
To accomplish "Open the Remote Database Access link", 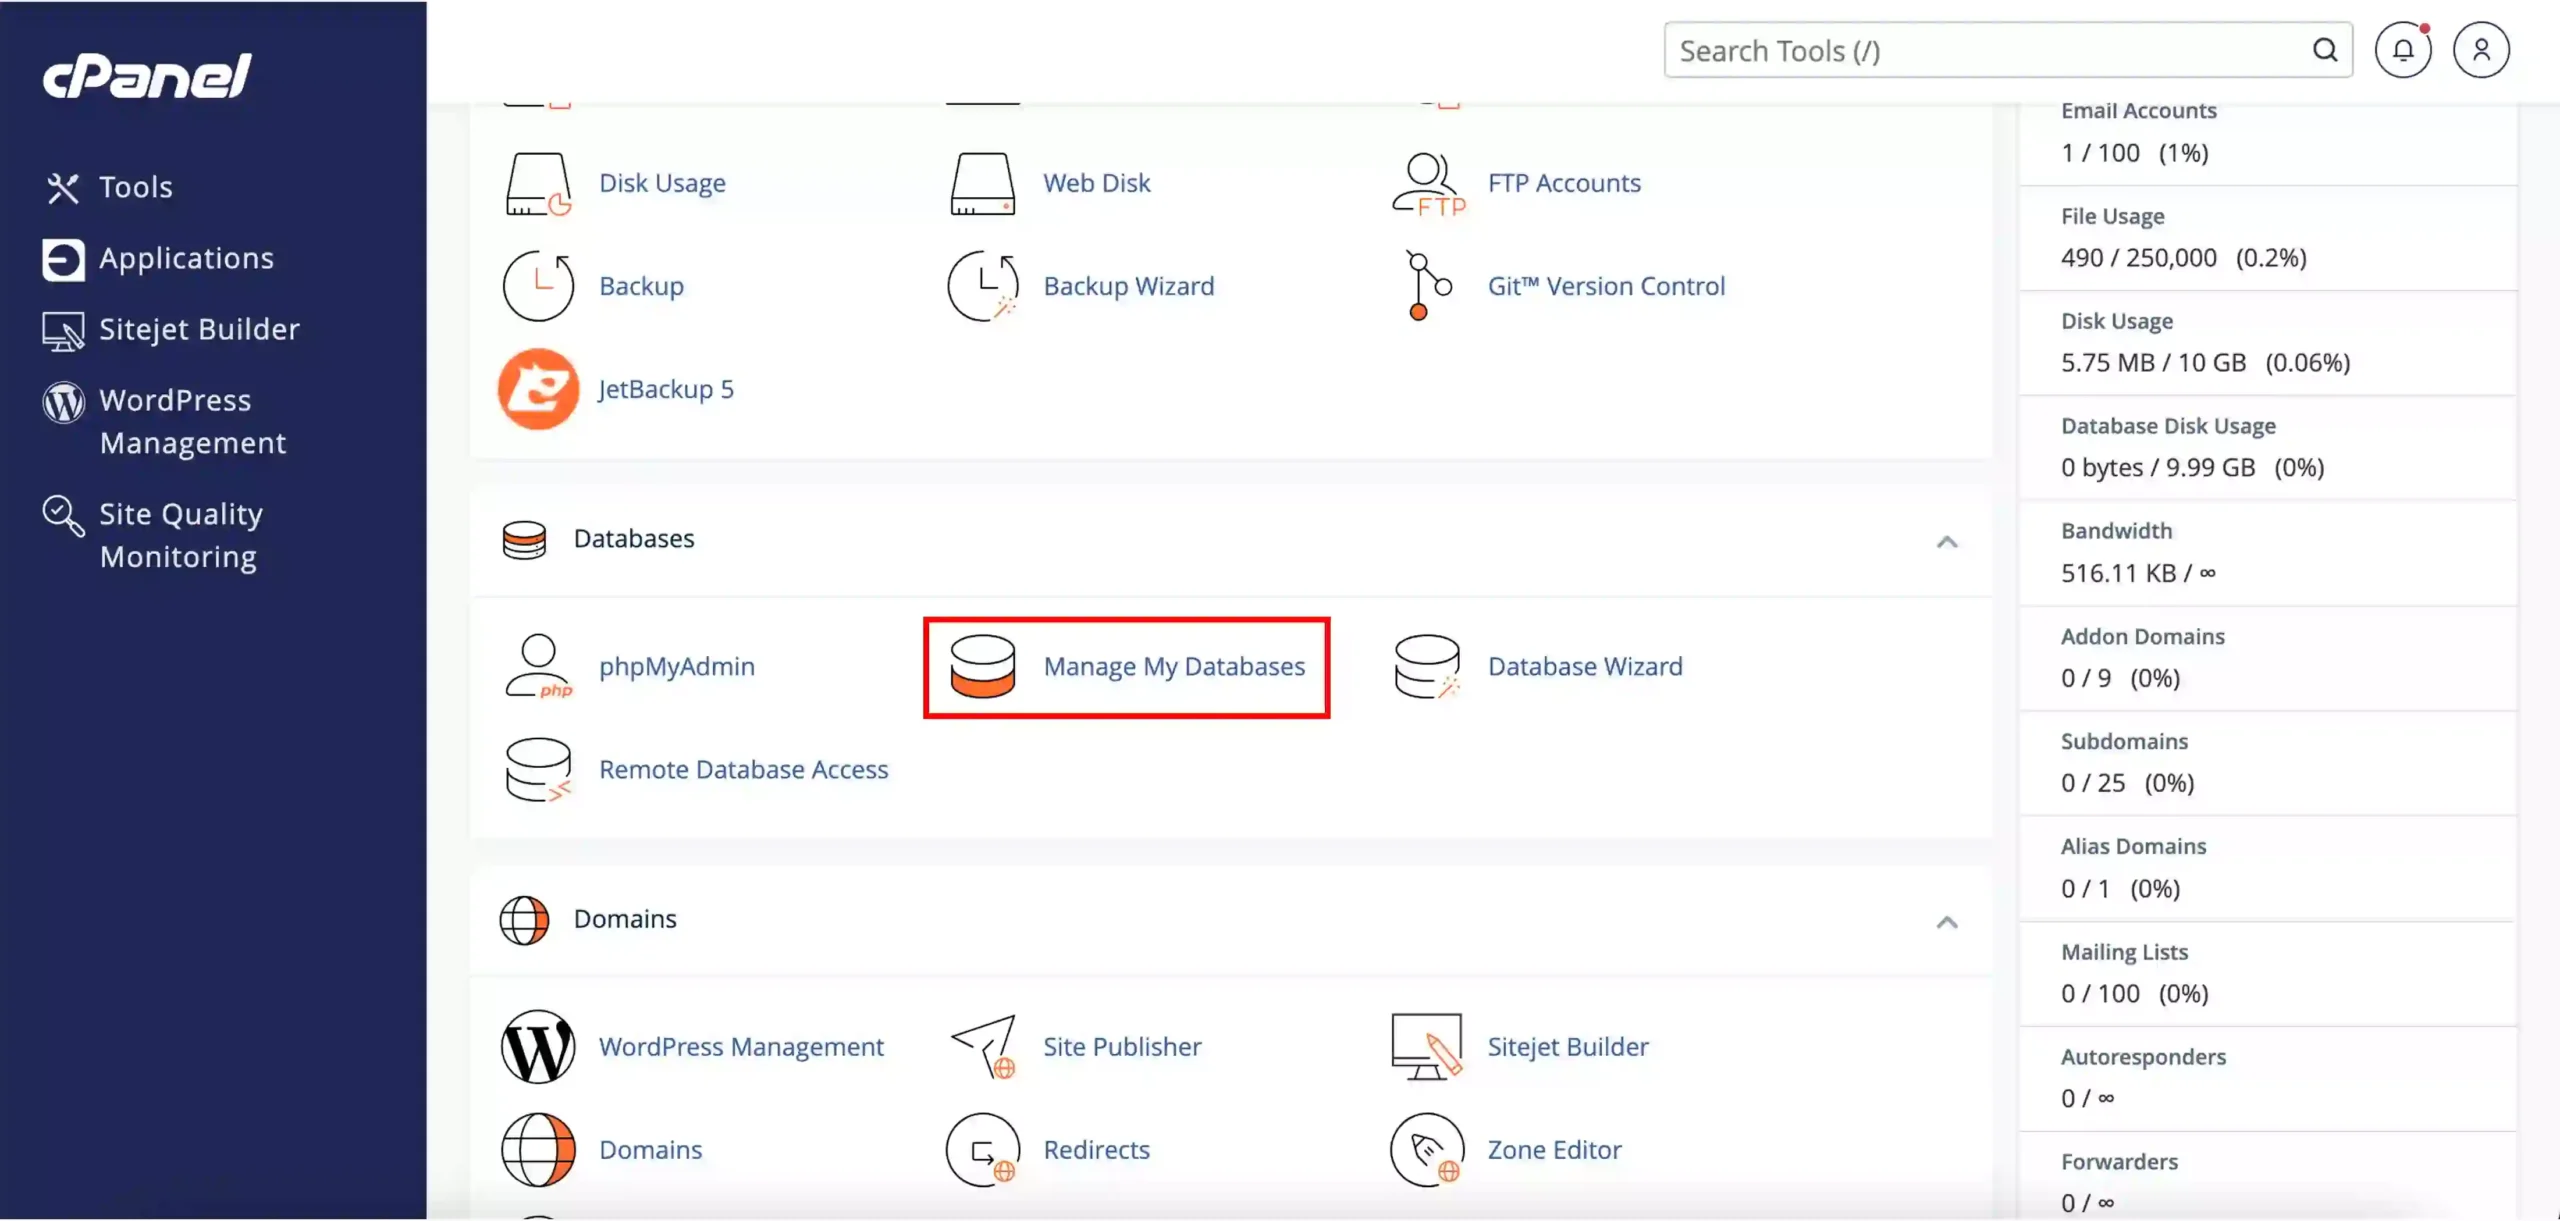I will [743, 770].
